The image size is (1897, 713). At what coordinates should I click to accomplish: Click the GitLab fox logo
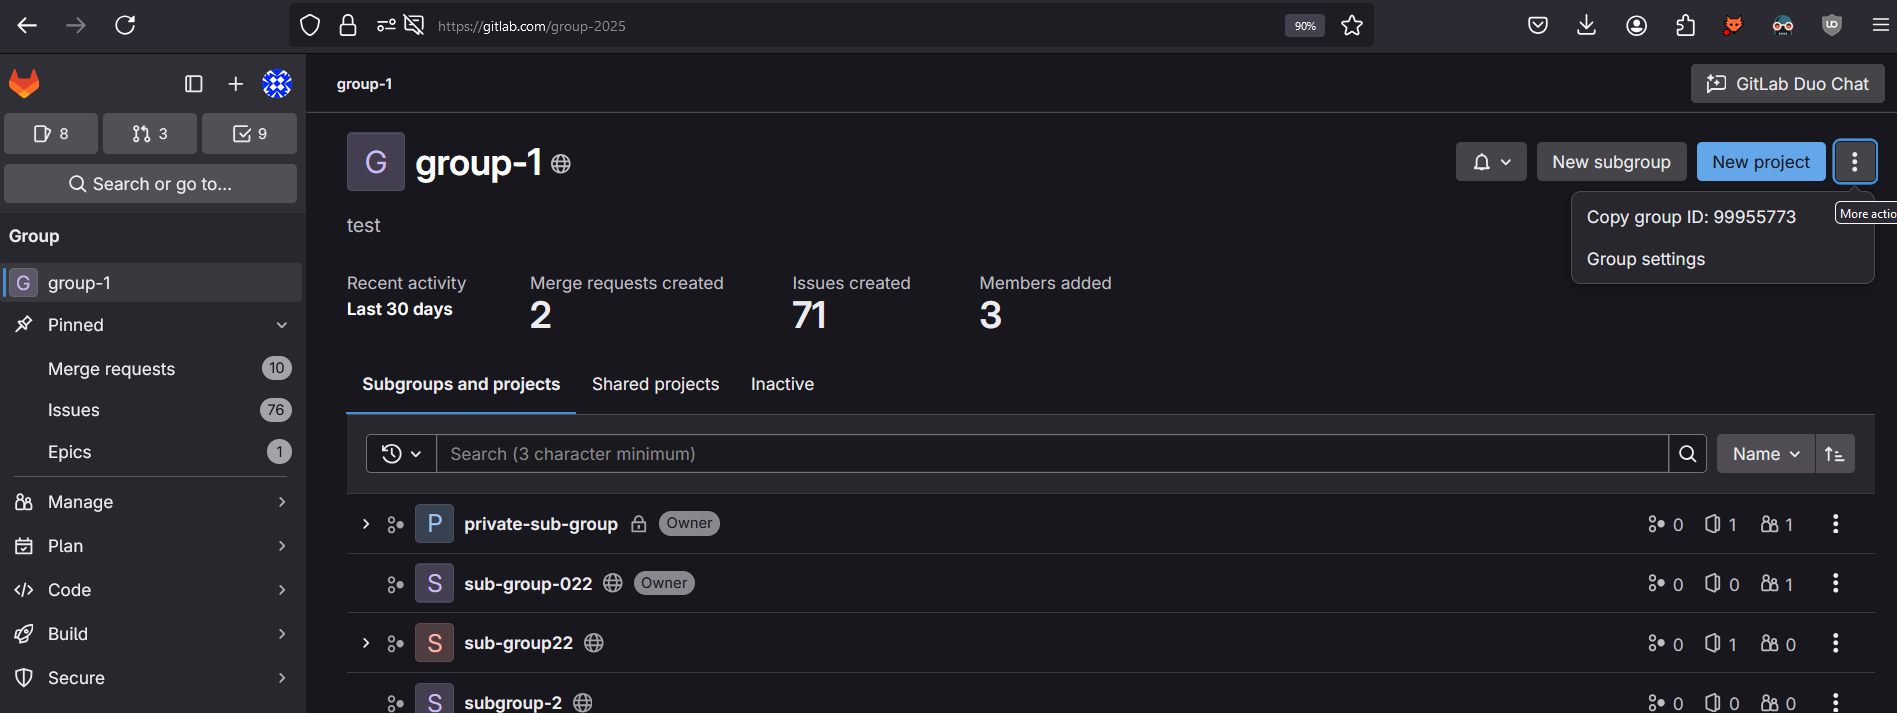(x=24, y=84)
